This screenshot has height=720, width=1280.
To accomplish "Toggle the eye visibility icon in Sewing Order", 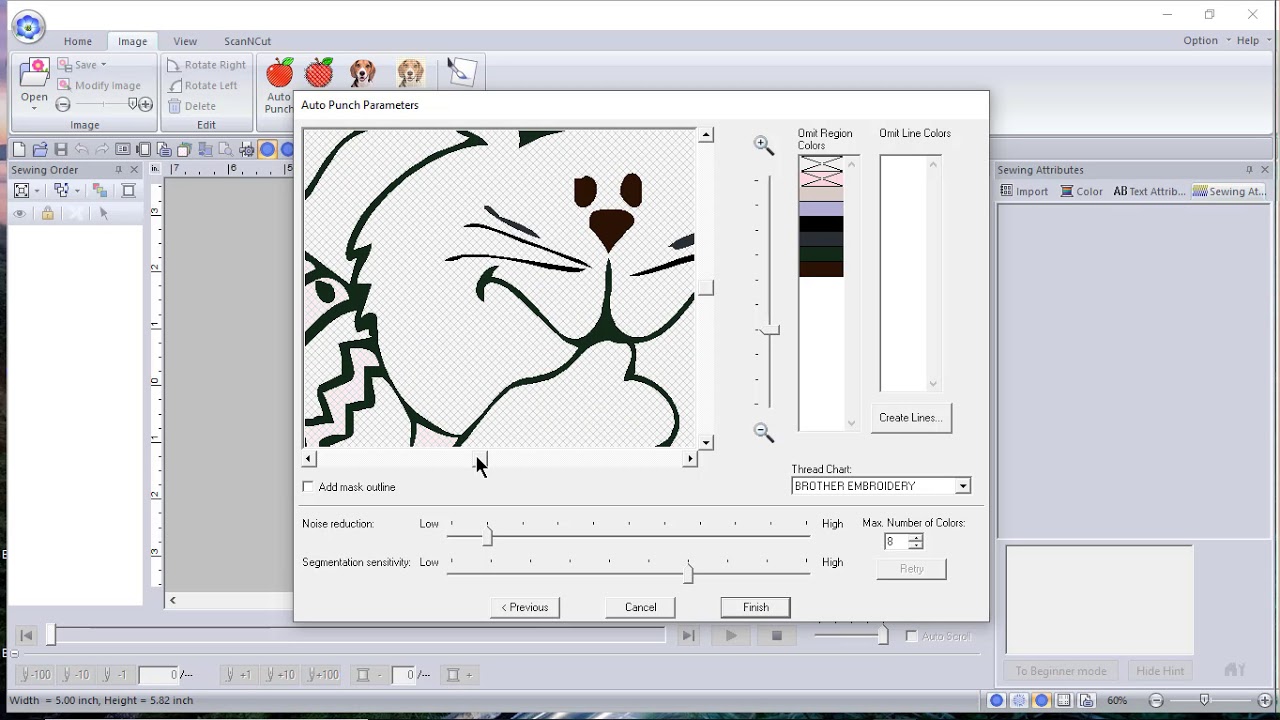I will (x=19, y=214).
